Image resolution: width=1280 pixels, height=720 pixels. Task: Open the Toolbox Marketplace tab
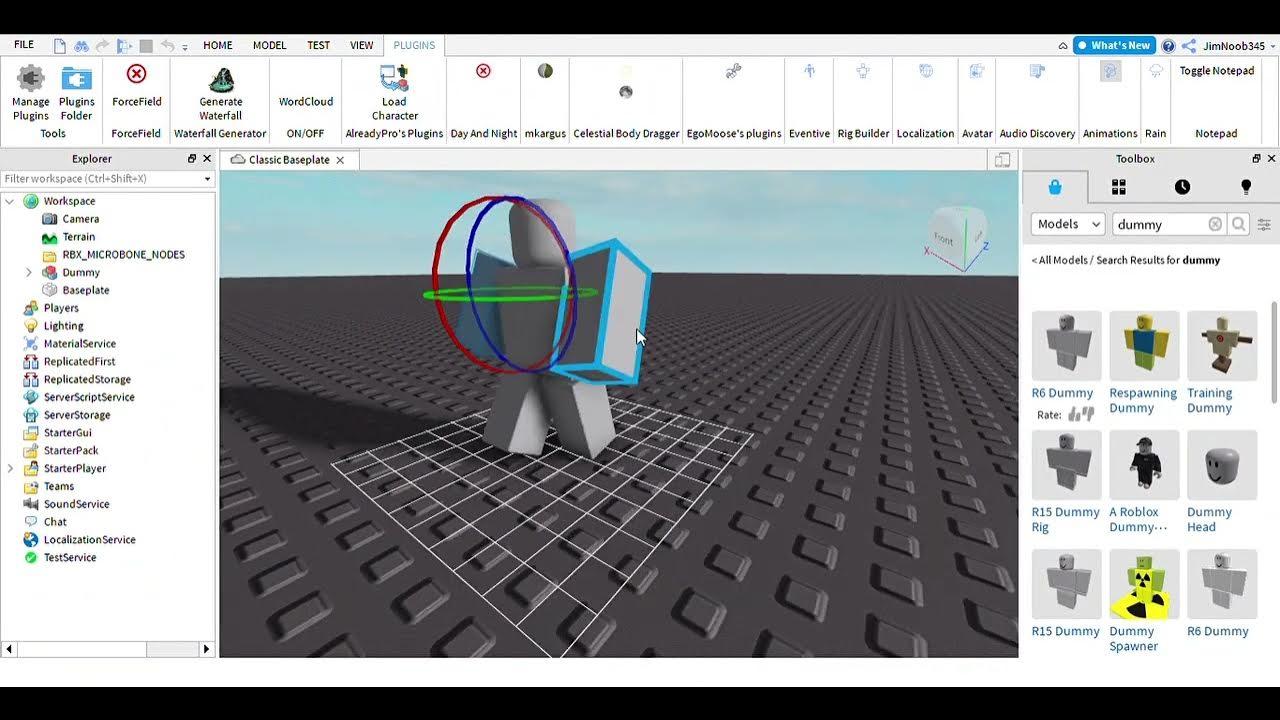pos(1054,187)
